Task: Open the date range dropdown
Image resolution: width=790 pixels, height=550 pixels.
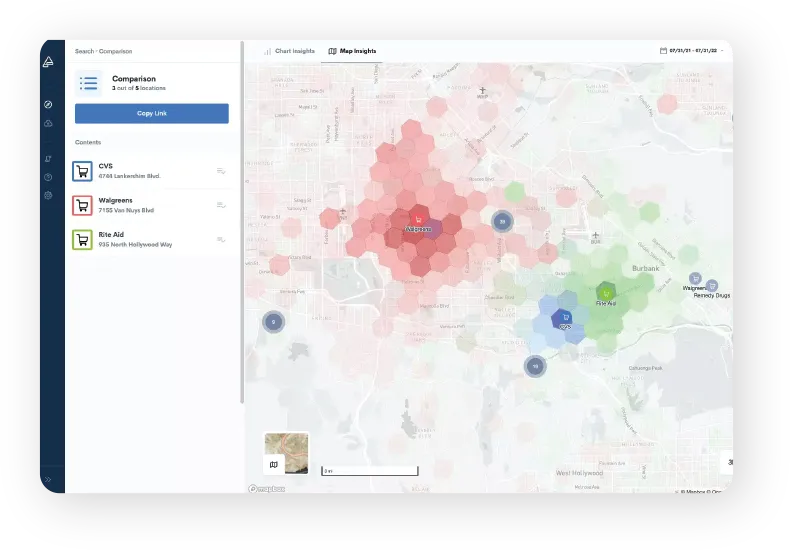Action: tap(691, 50)
